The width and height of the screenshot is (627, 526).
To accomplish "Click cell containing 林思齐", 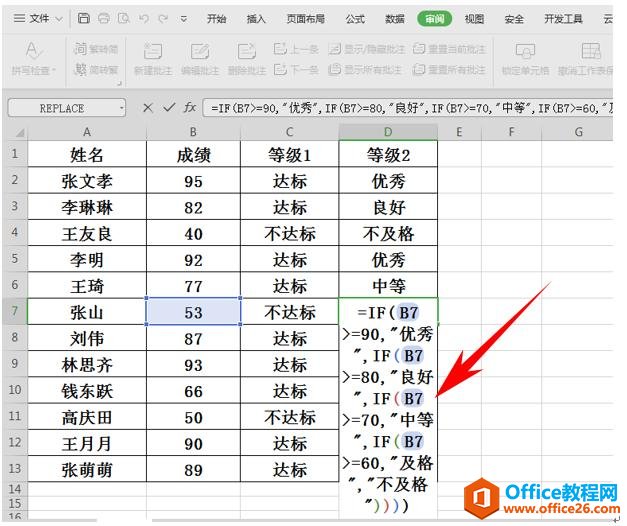I will point(87,364).
